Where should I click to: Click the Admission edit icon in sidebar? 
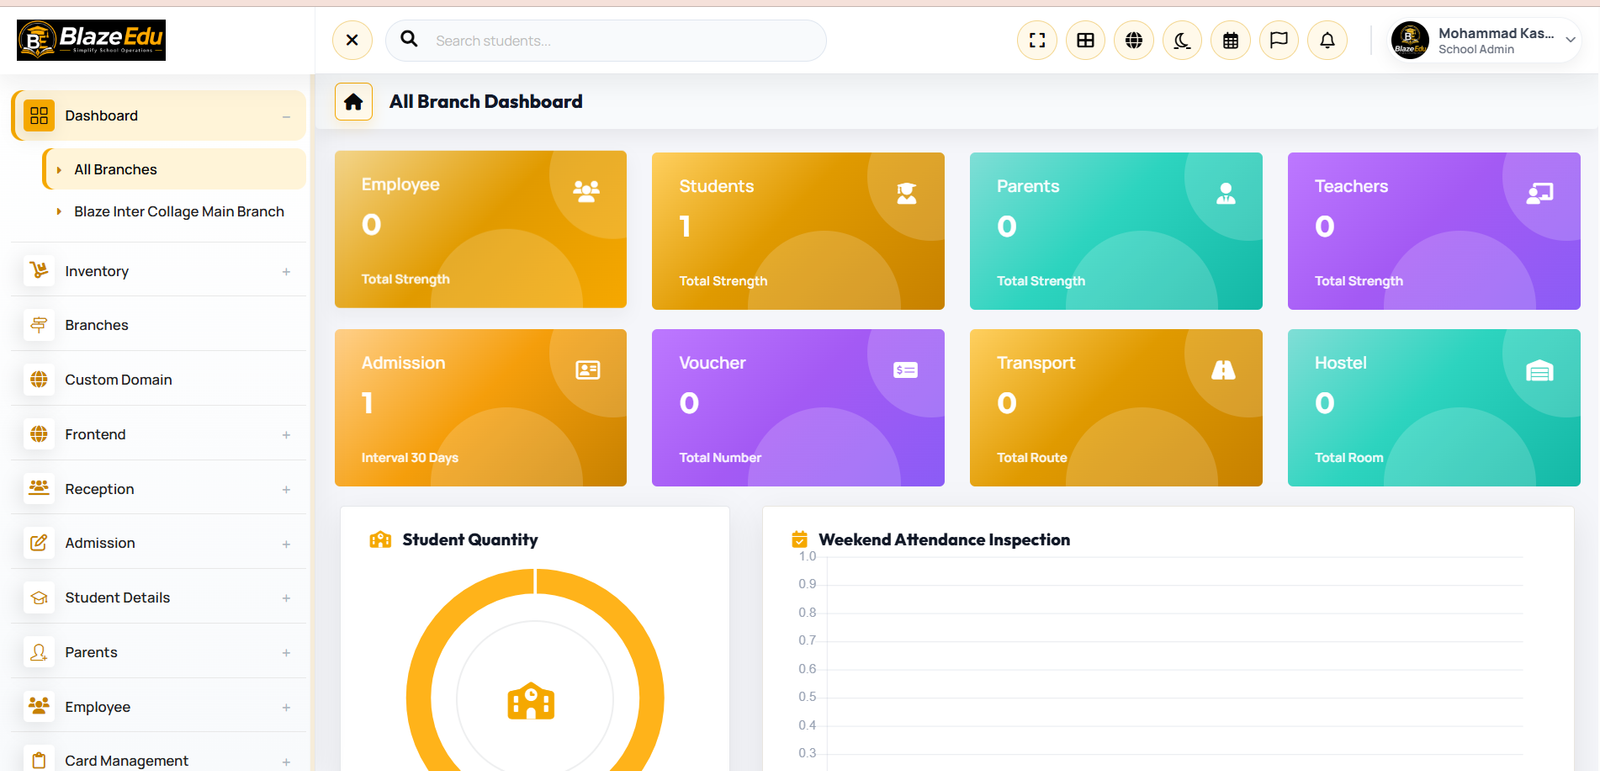tap(39, 542)
